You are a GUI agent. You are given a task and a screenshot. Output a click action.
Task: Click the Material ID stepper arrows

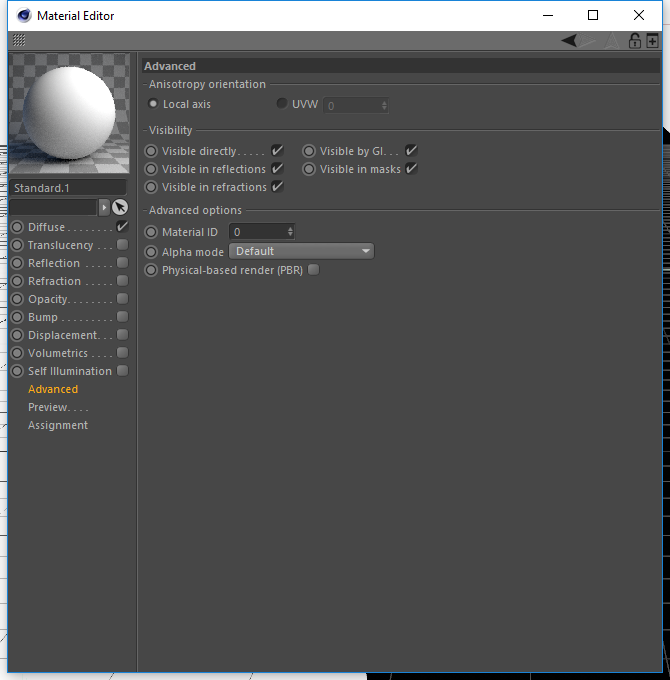[x=290, y=232]
